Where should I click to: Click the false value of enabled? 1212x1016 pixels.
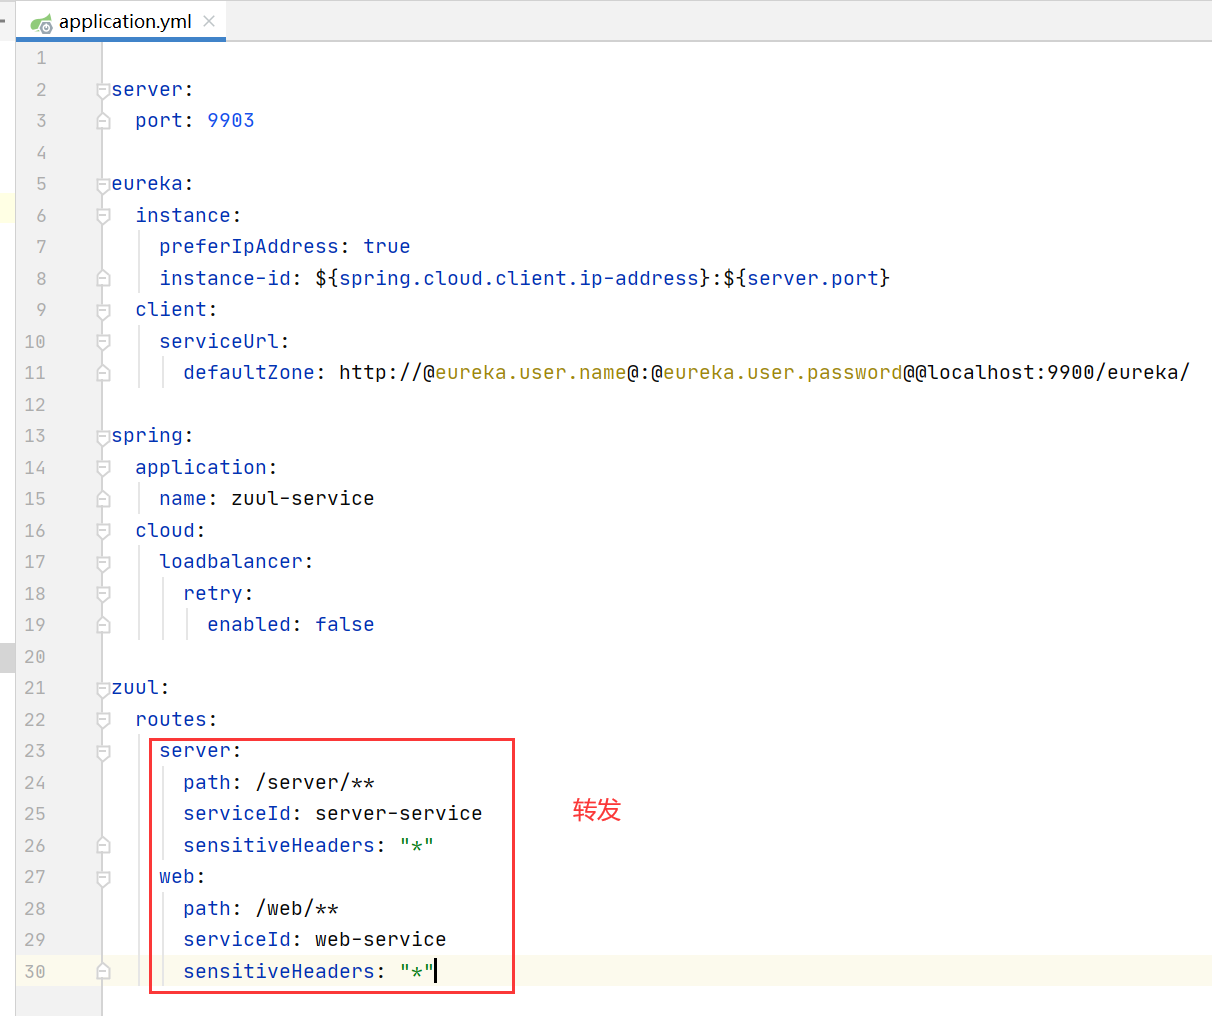[345, 625]
